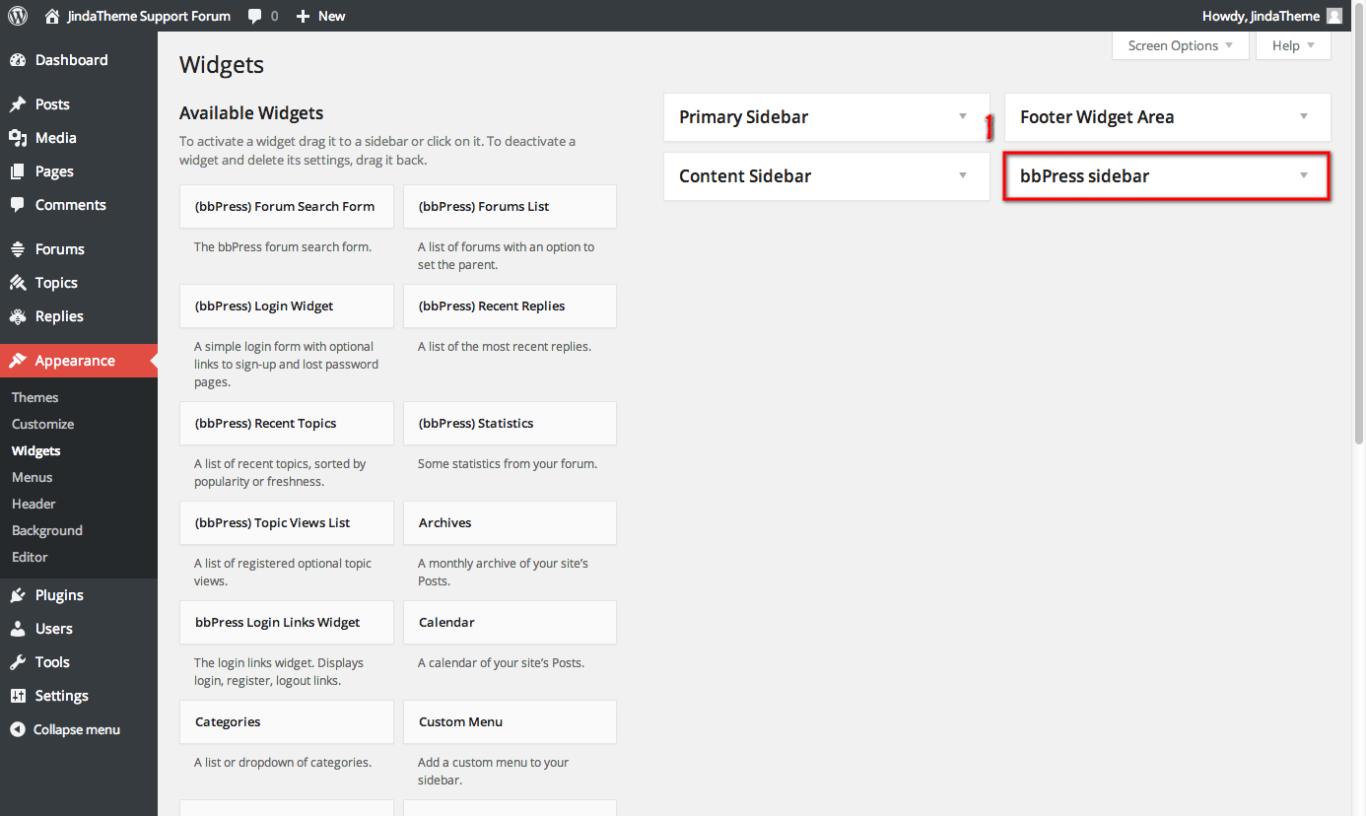The width and height of the screenshot is (1366, 816).
Task: Click text "The bbPress forum search form."
Action: click(x=283, y=247)
